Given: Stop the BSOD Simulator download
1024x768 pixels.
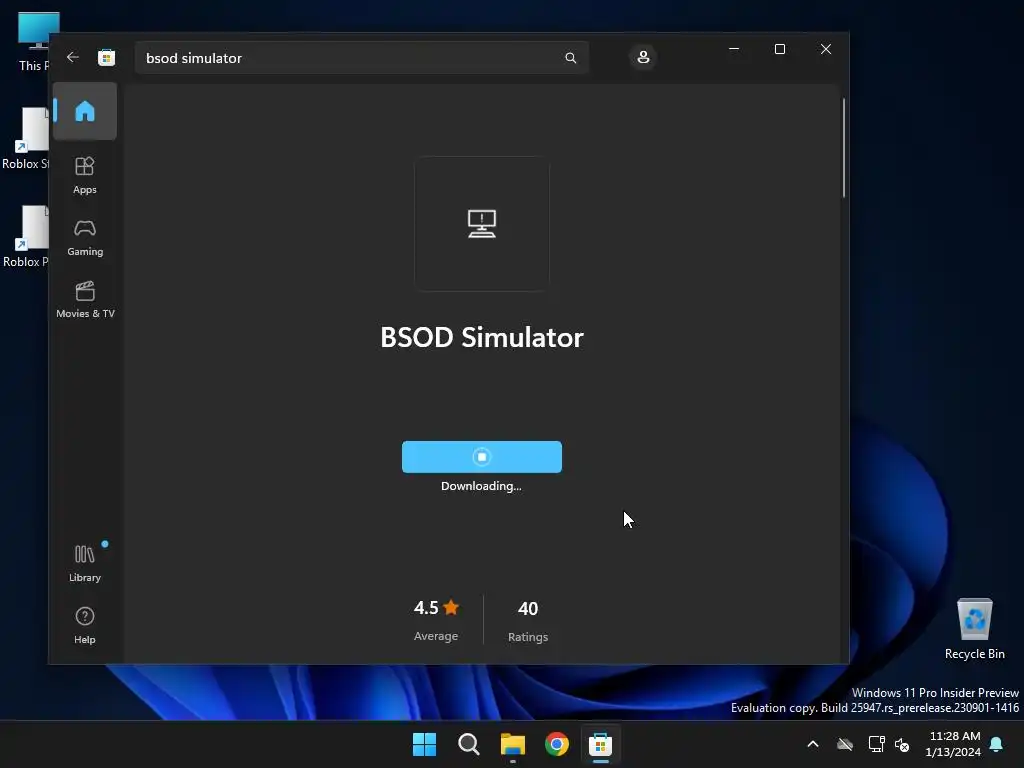Looking at the screenshot, I should 481,457.
